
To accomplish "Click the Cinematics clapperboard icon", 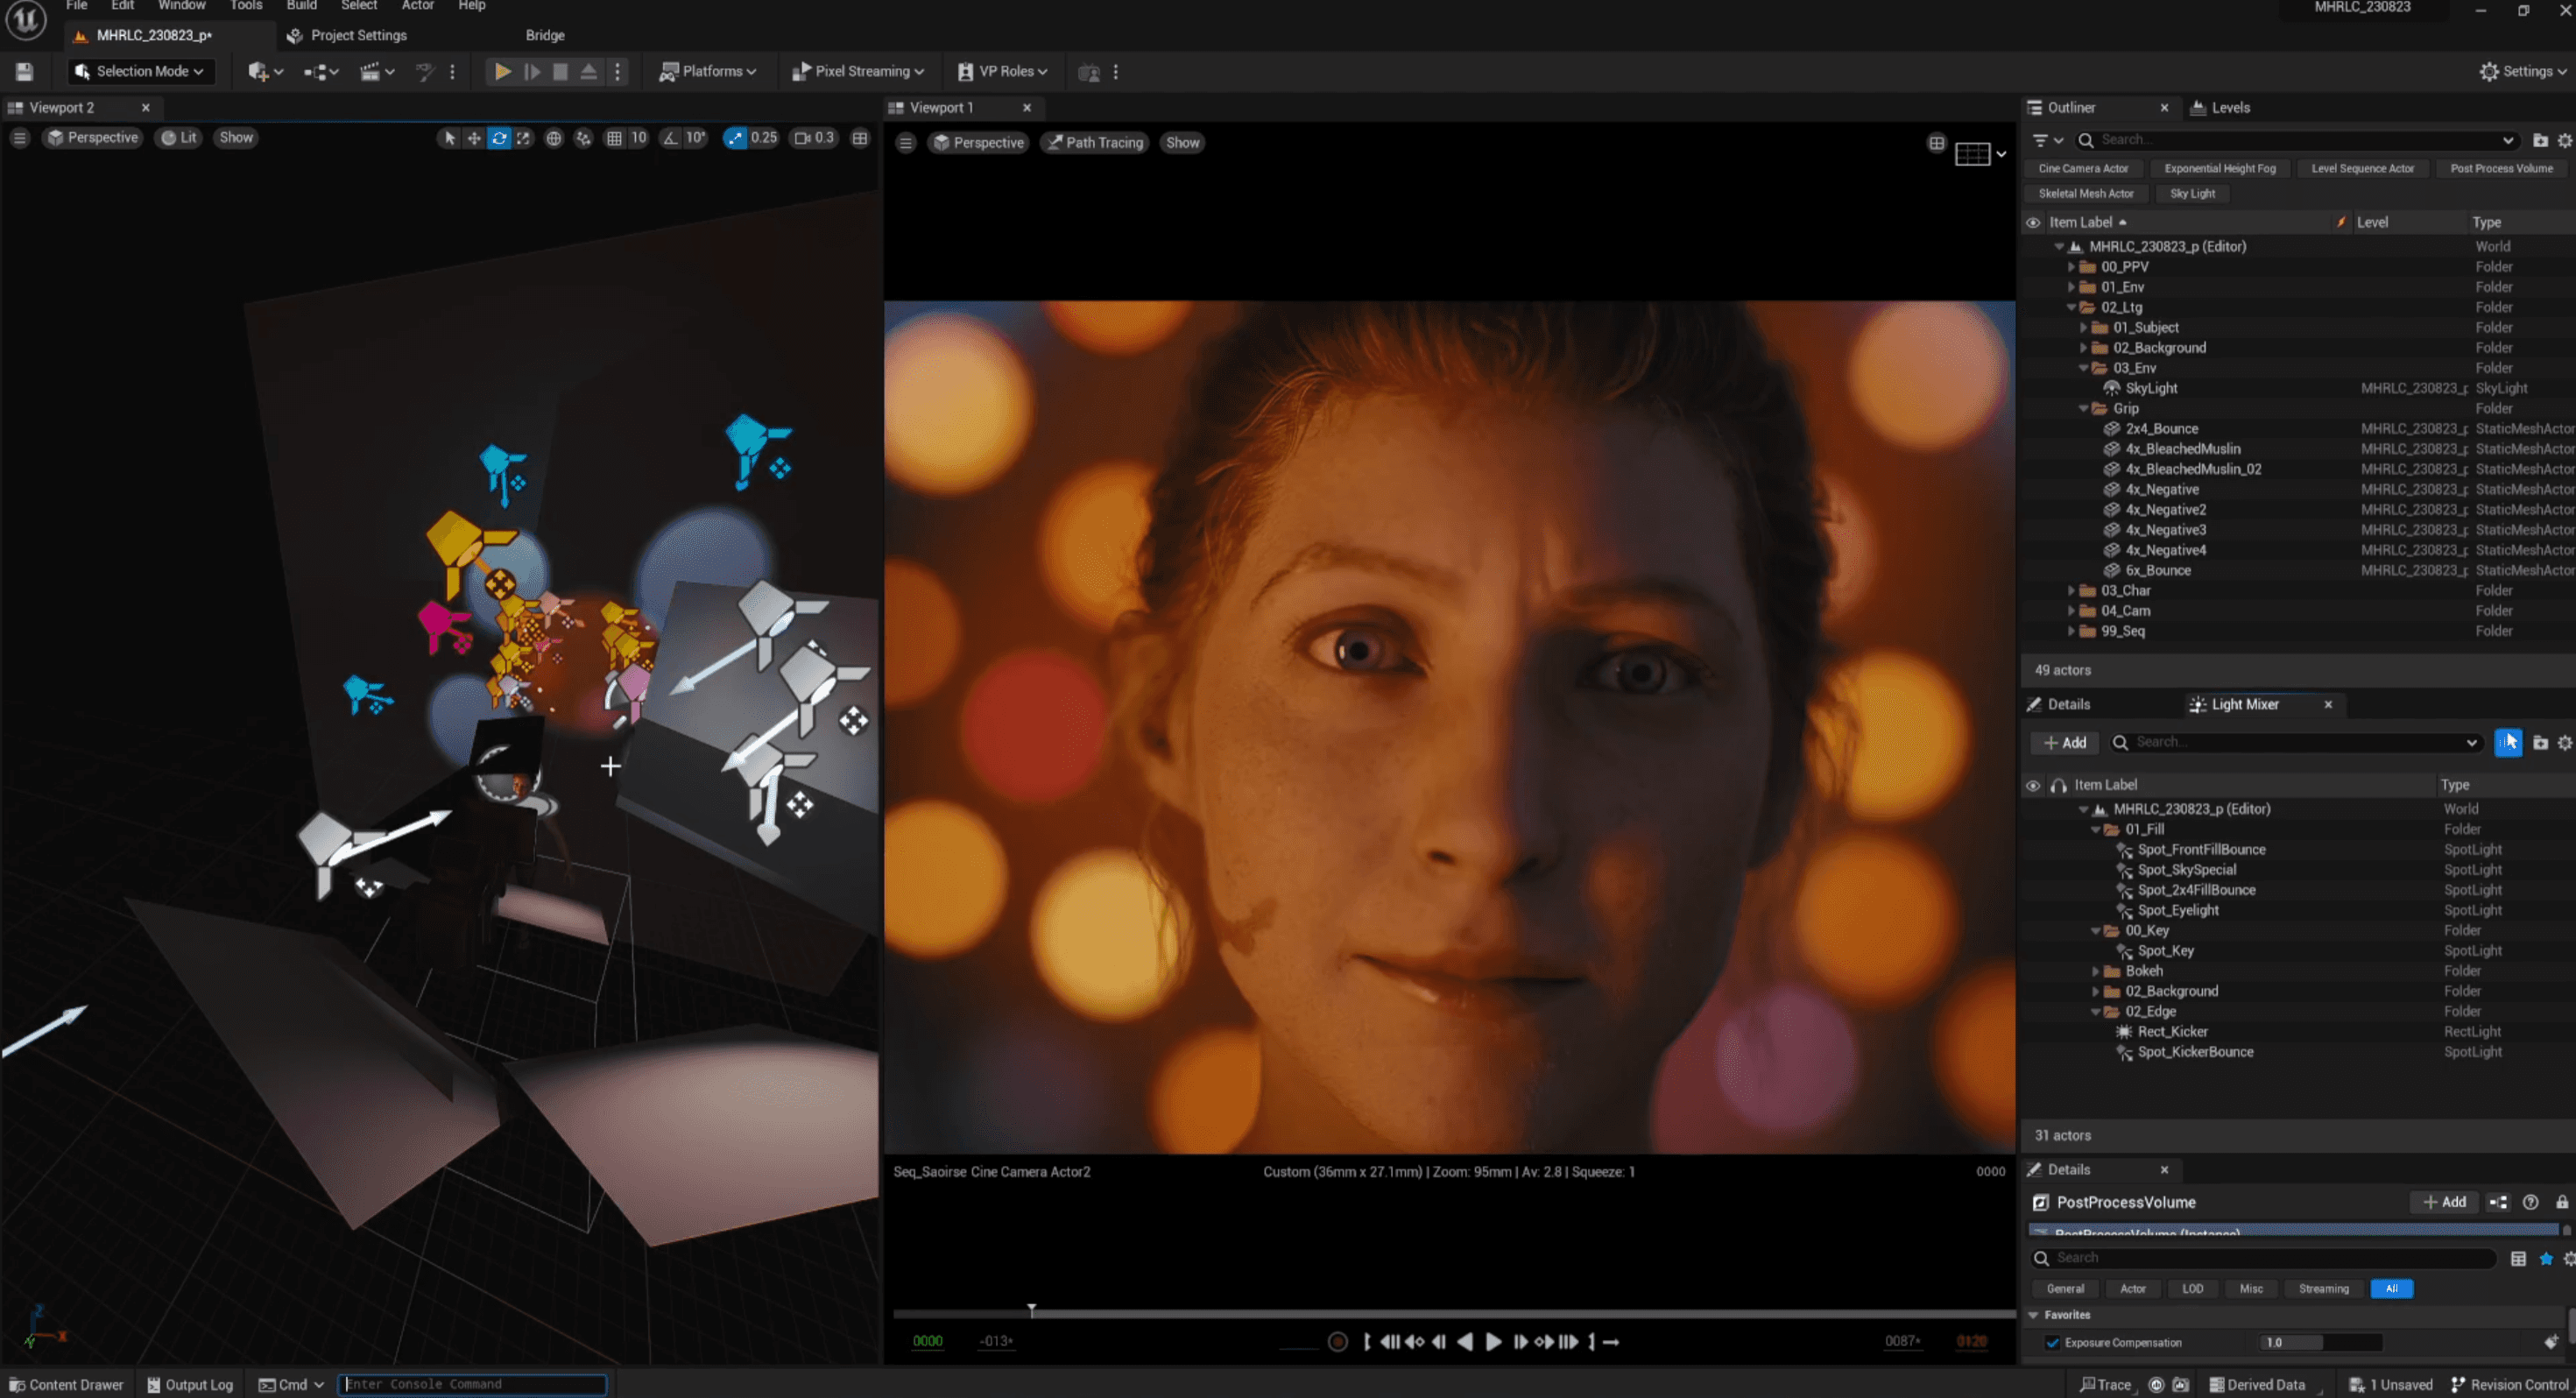I will point(371,71).
